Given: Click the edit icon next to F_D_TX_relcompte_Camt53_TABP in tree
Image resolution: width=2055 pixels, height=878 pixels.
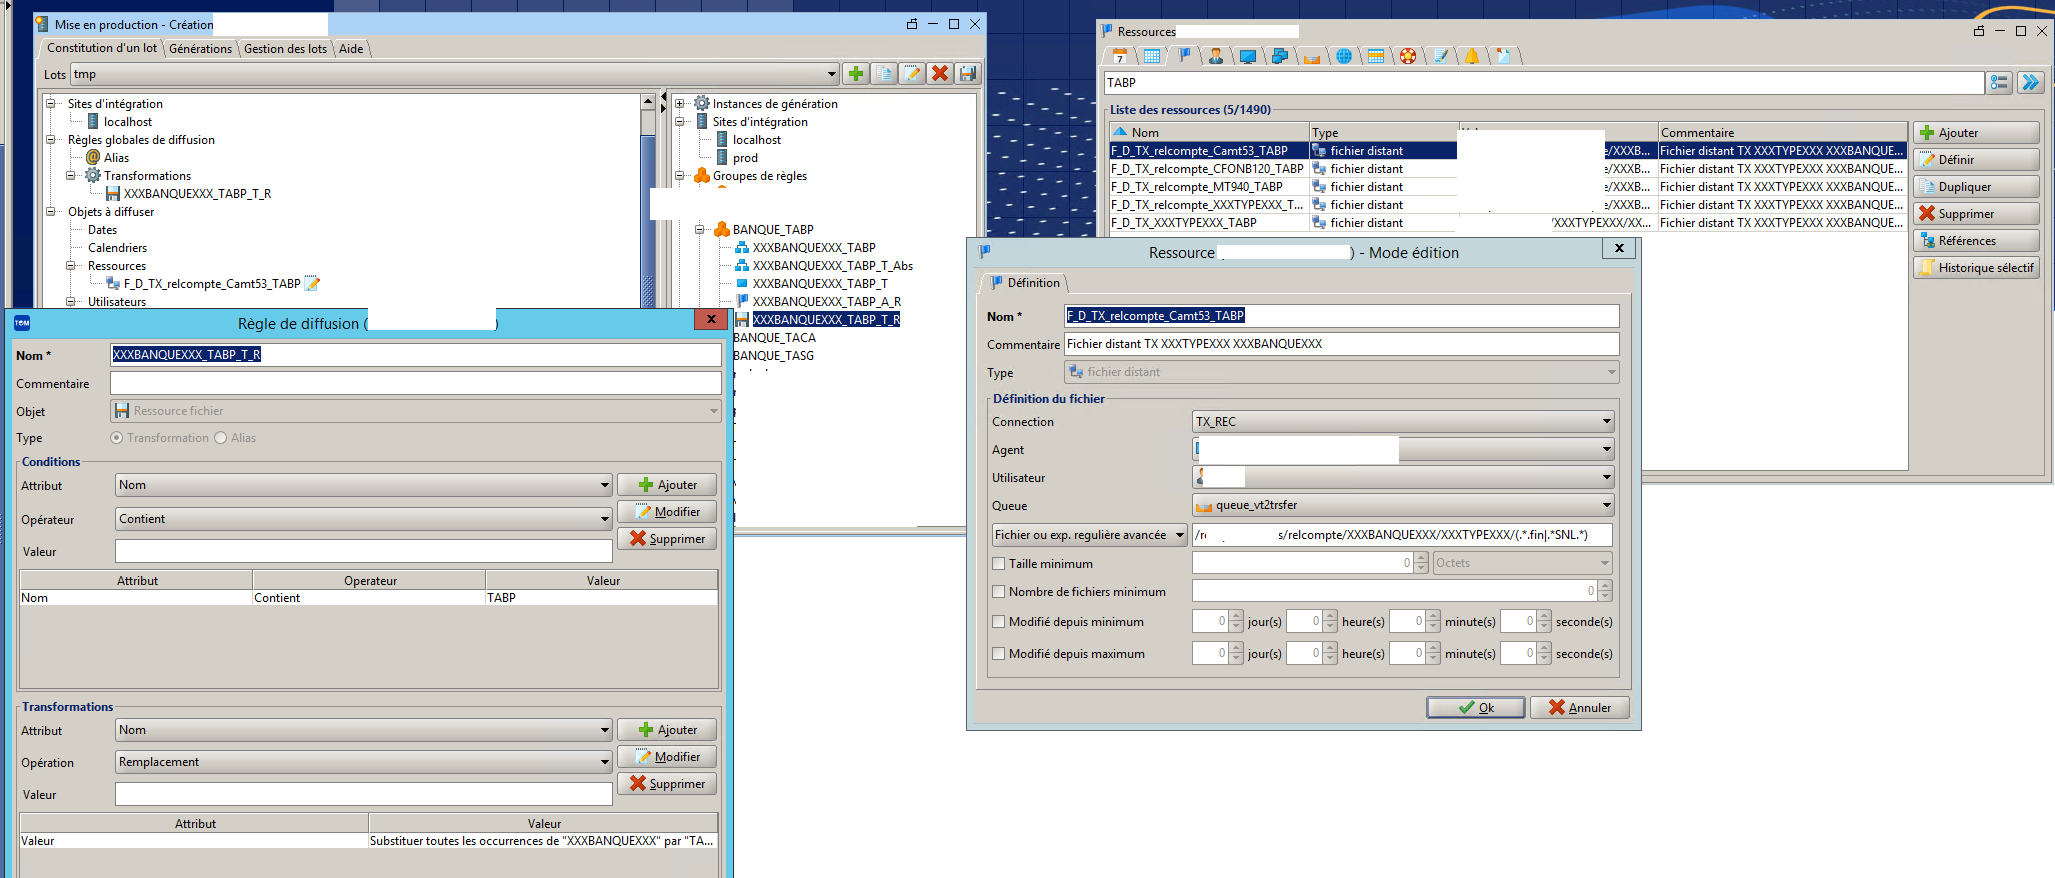Looking at the screenshot, I should click(x=312, y=283).
